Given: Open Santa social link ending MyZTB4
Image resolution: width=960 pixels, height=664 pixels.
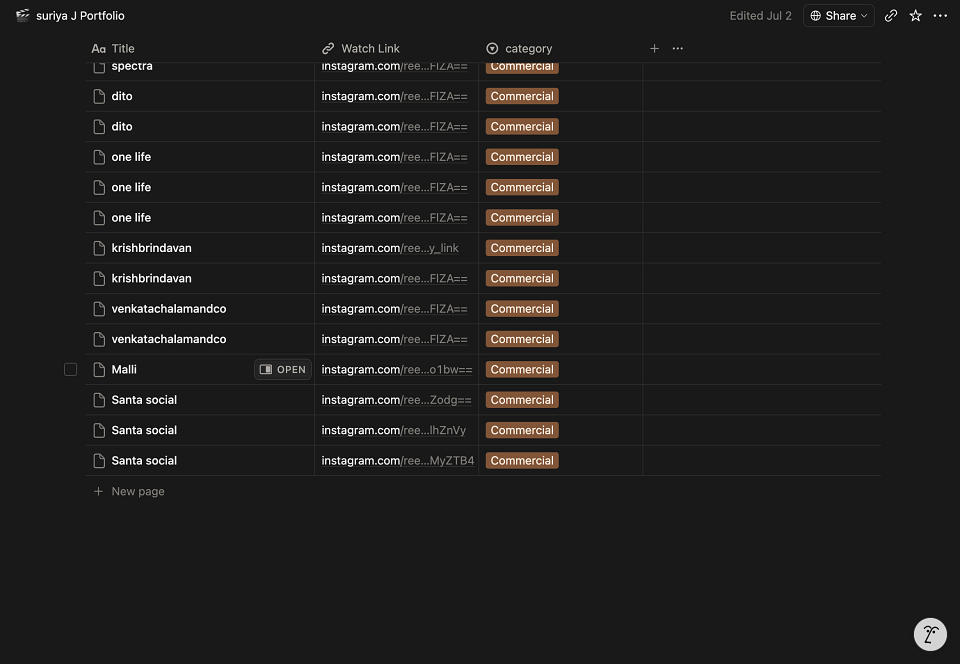Looking at the screenshot, I should click(398, 461).
